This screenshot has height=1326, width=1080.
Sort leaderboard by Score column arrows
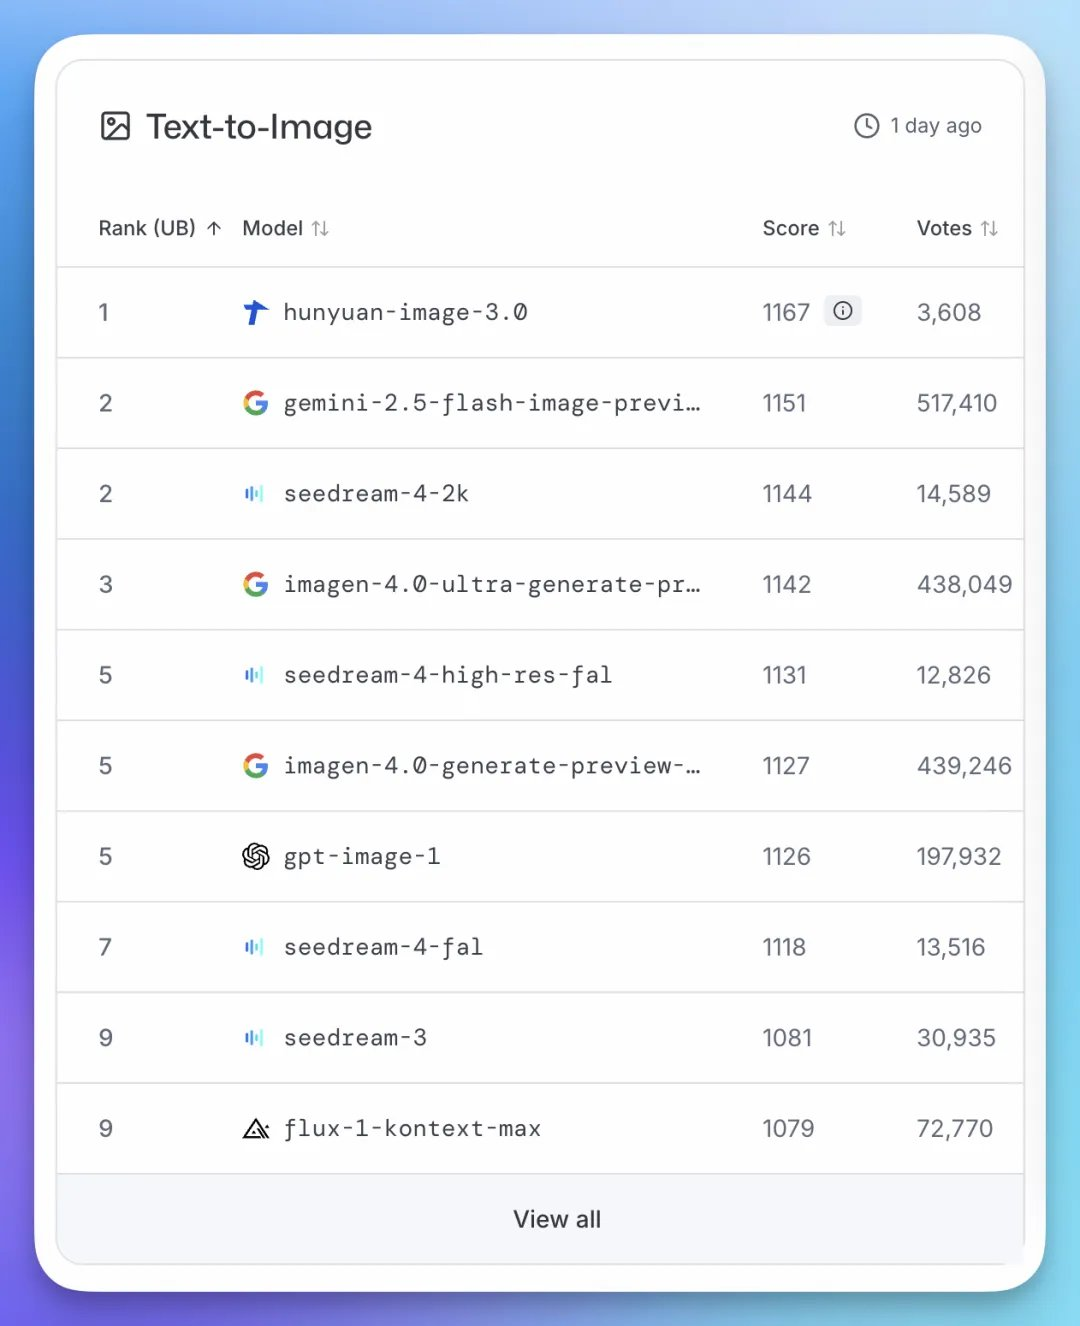(x=837, y=229)
